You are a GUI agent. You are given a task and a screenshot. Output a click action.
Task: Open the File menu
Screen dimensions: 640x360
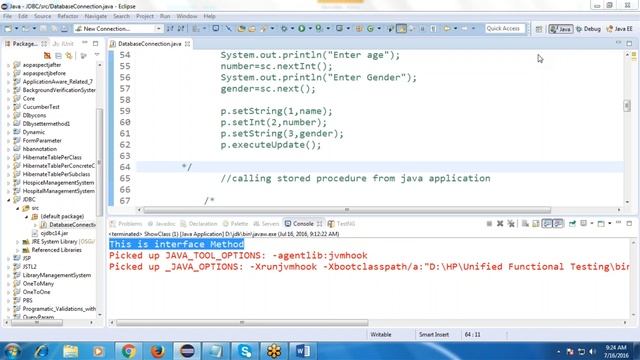click(x=7, y=16)
